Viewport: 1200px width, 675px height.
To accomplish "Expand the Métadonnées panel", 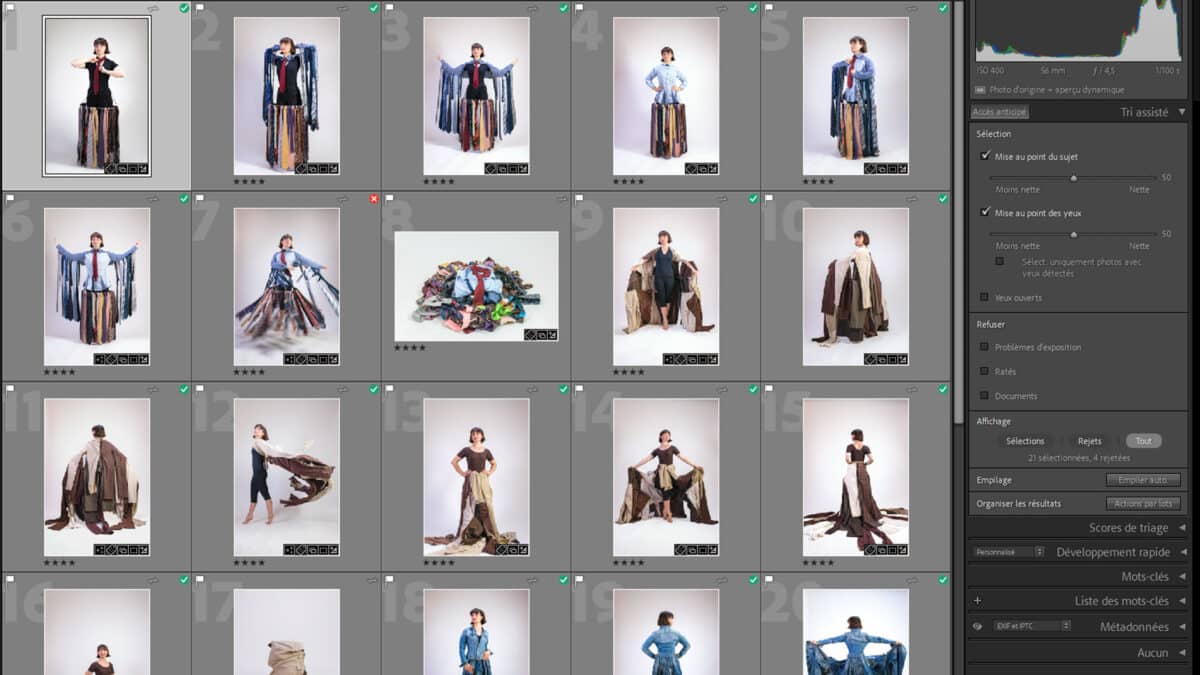I will [x=1182, y=627].
